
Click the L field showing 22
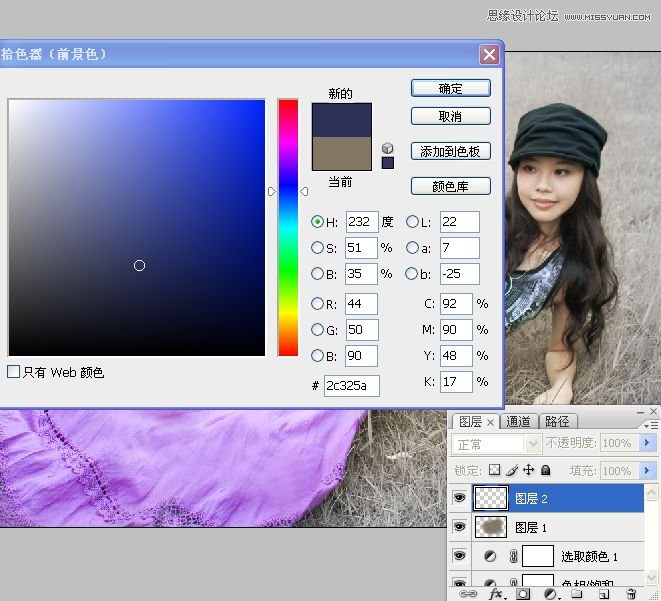tap(460, 222)
